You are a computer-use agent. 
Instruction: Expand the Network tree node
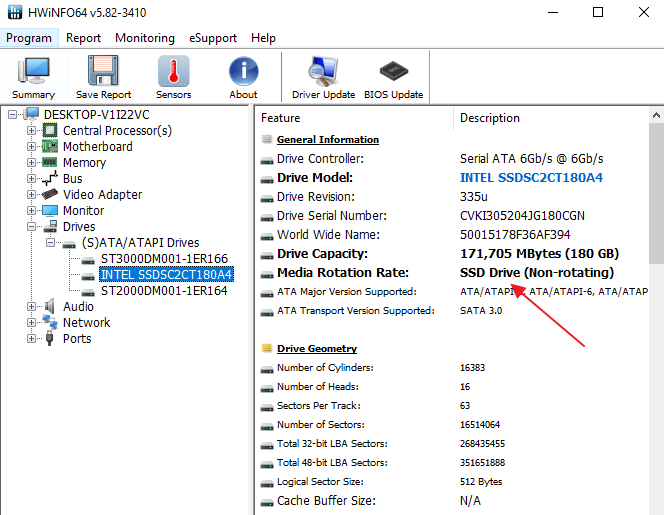click(x=31, y=322)
